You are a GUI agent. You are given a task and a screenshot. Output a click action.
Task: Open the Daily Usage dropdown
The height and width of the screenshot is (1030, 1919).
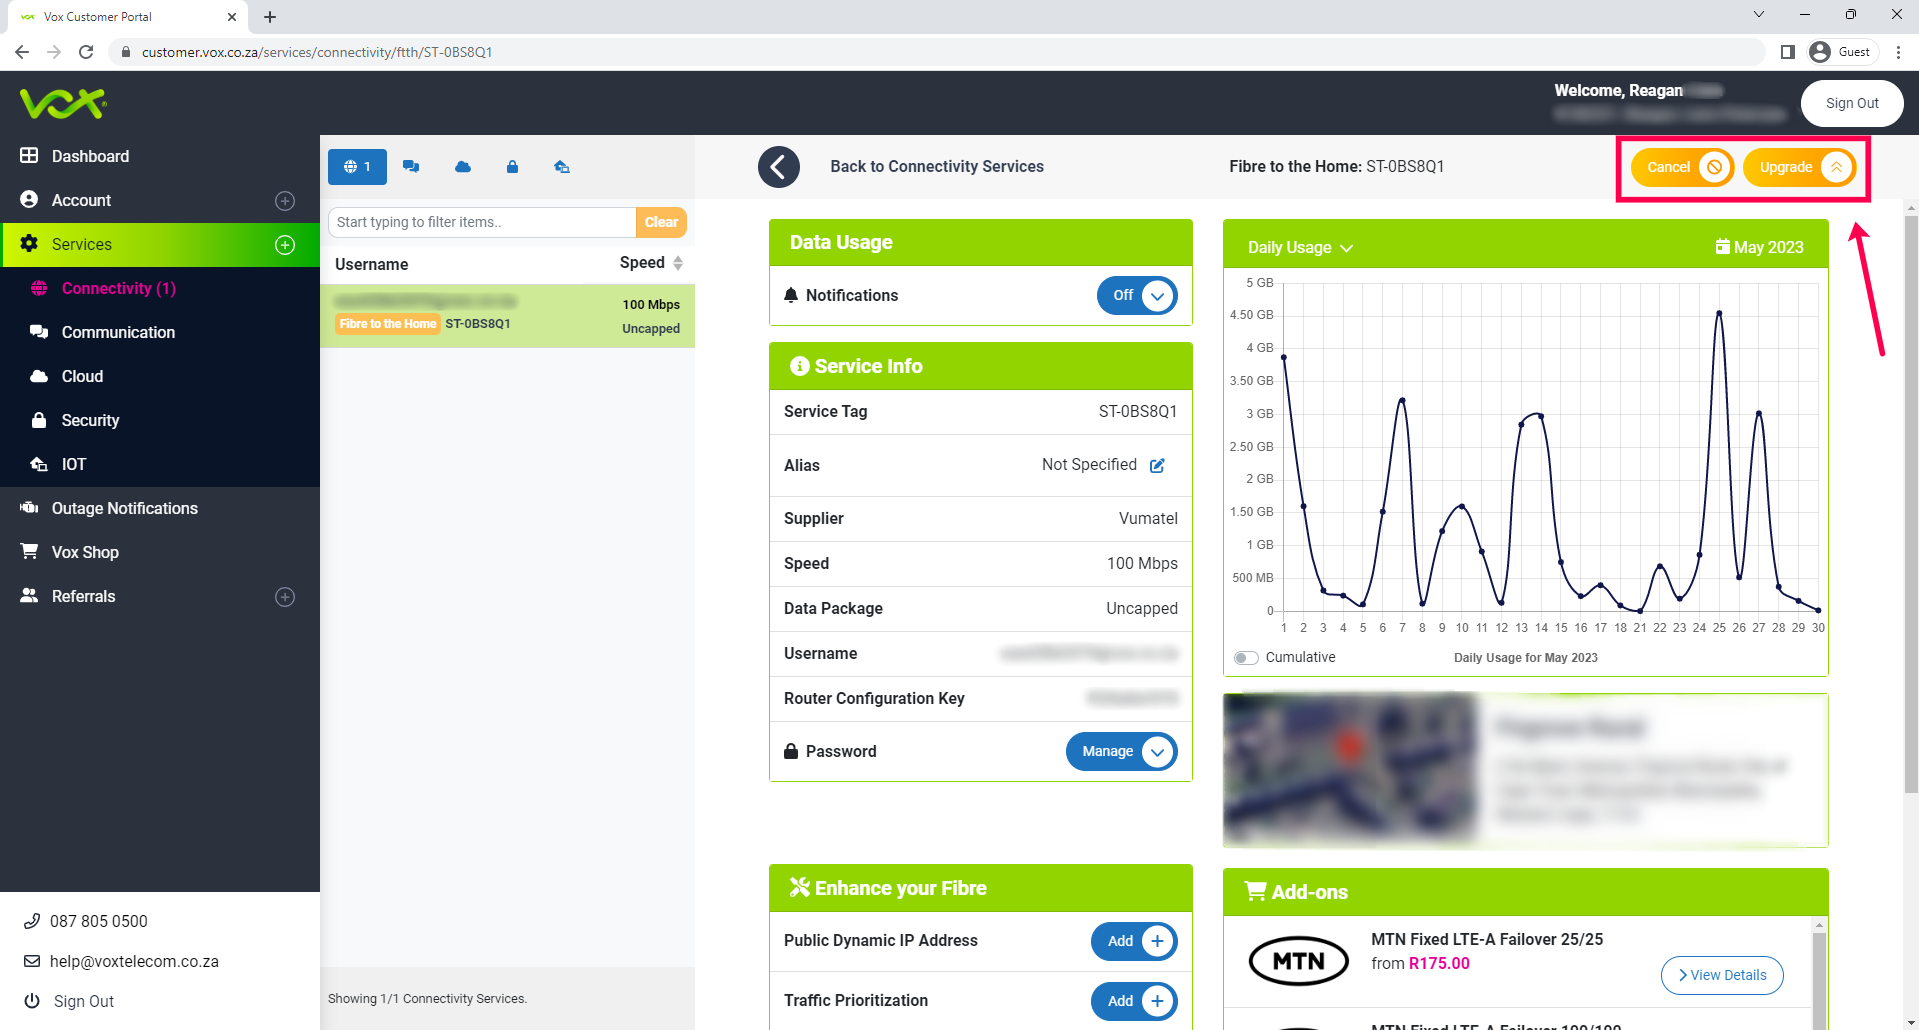click(1300, 247)
